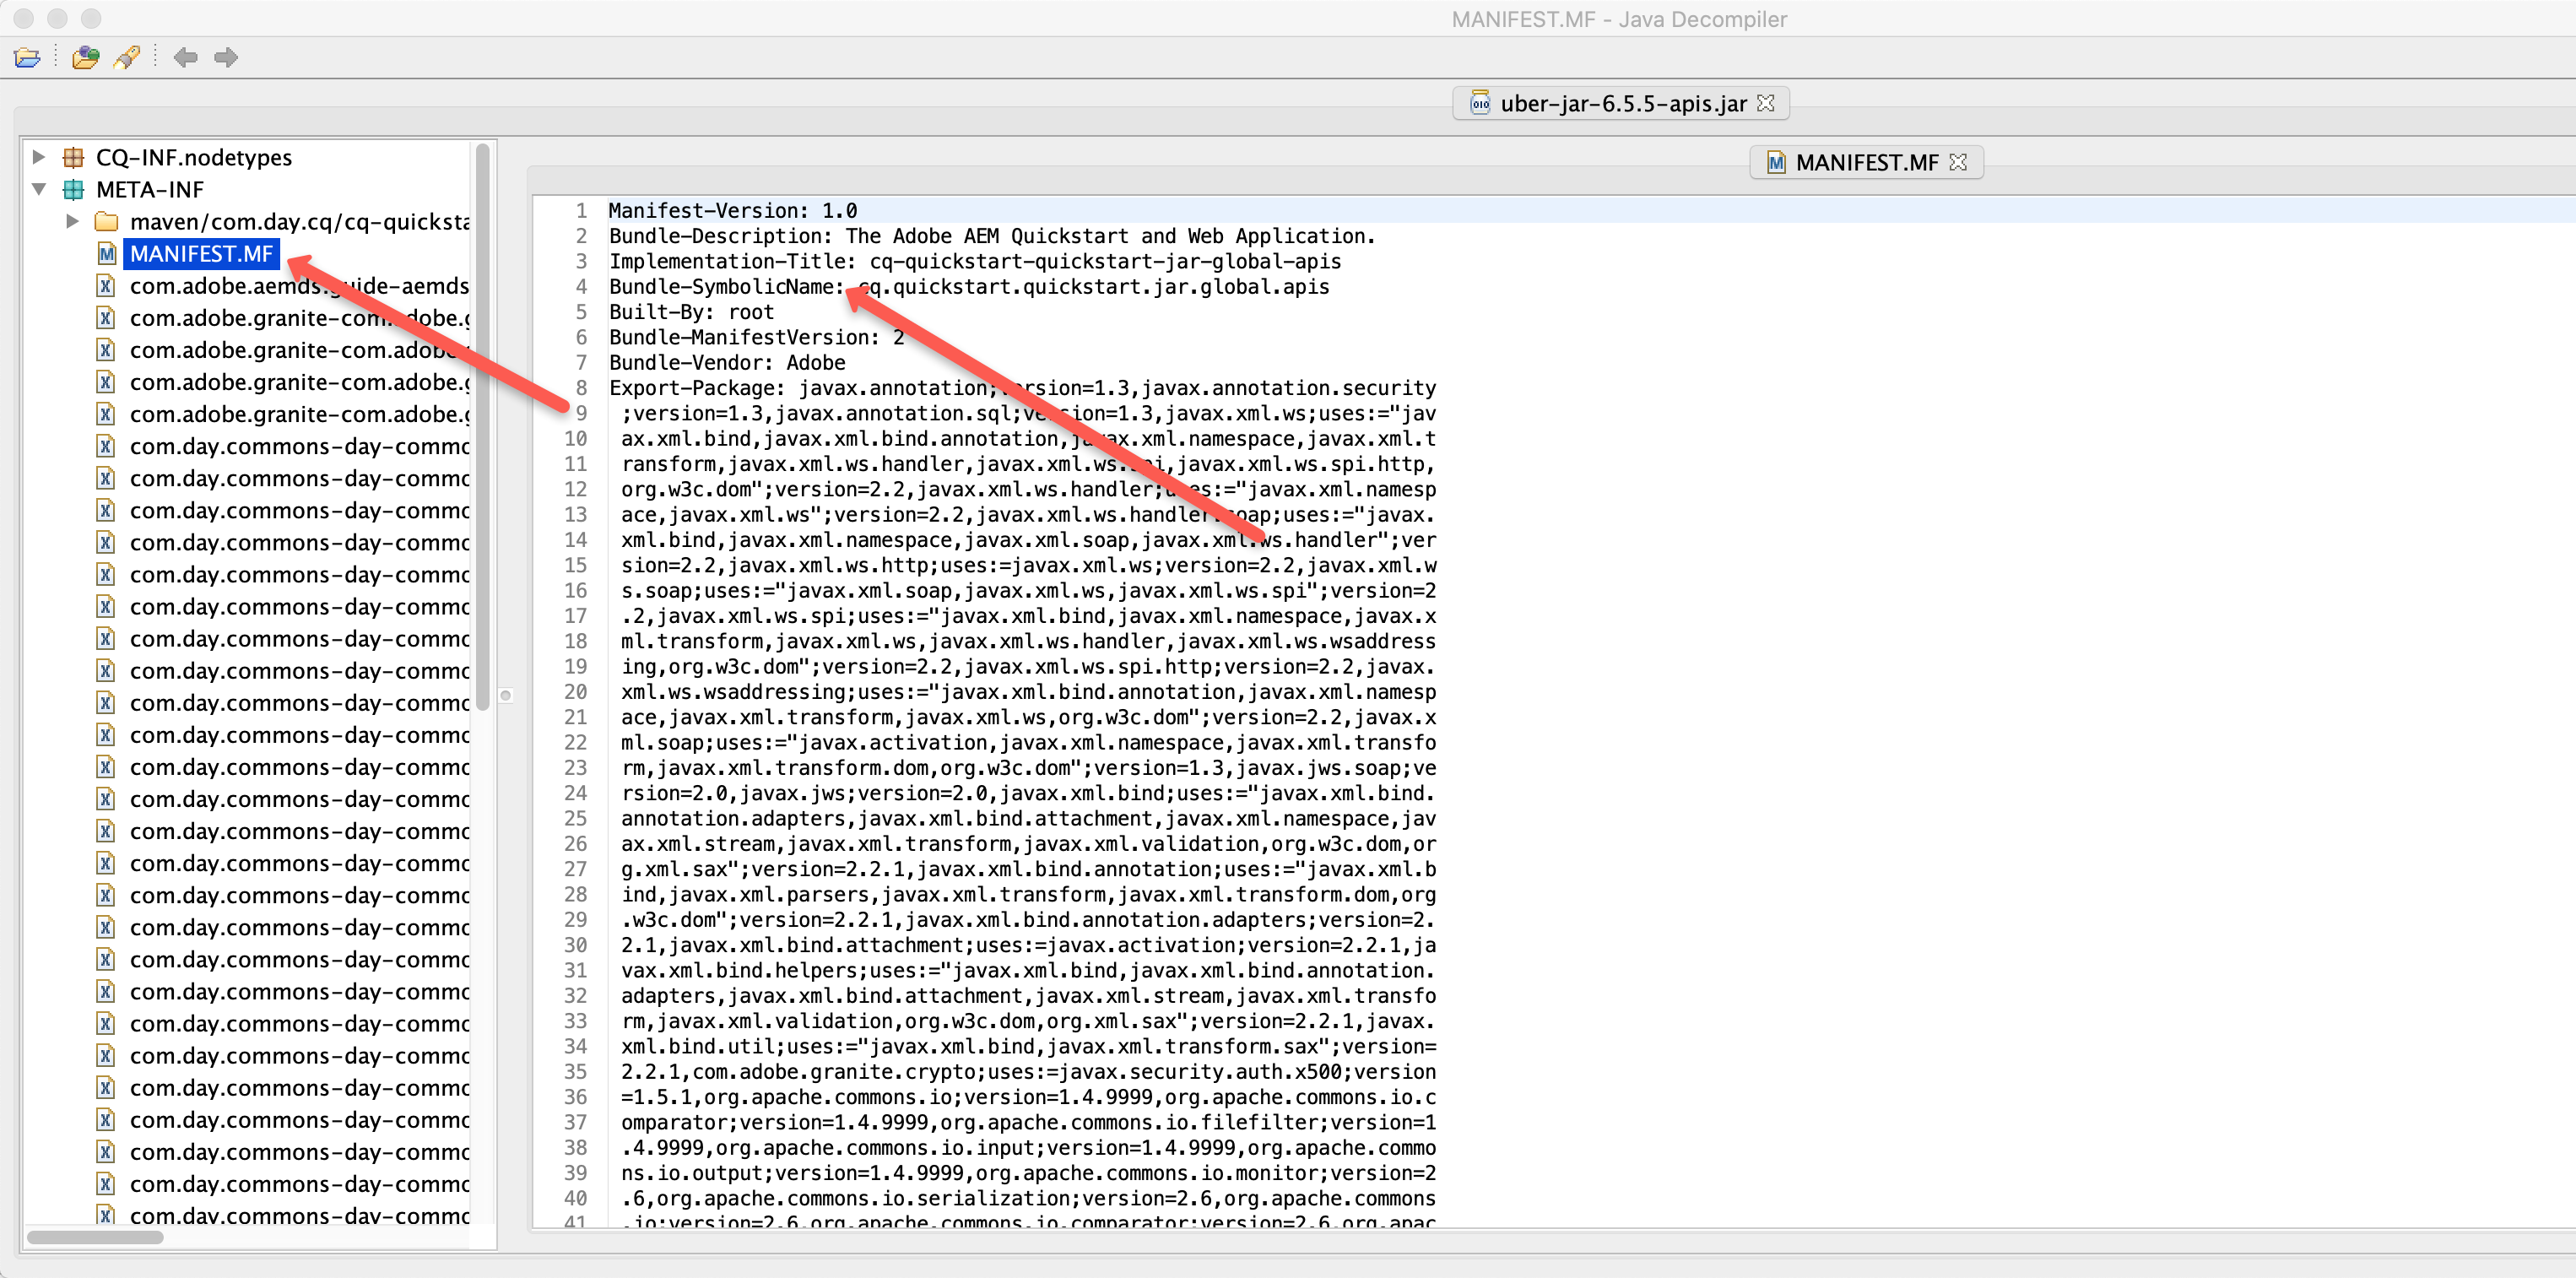Select MANIFEST.MF in the file tree
2576x1278 pixels.
[201, 254]
